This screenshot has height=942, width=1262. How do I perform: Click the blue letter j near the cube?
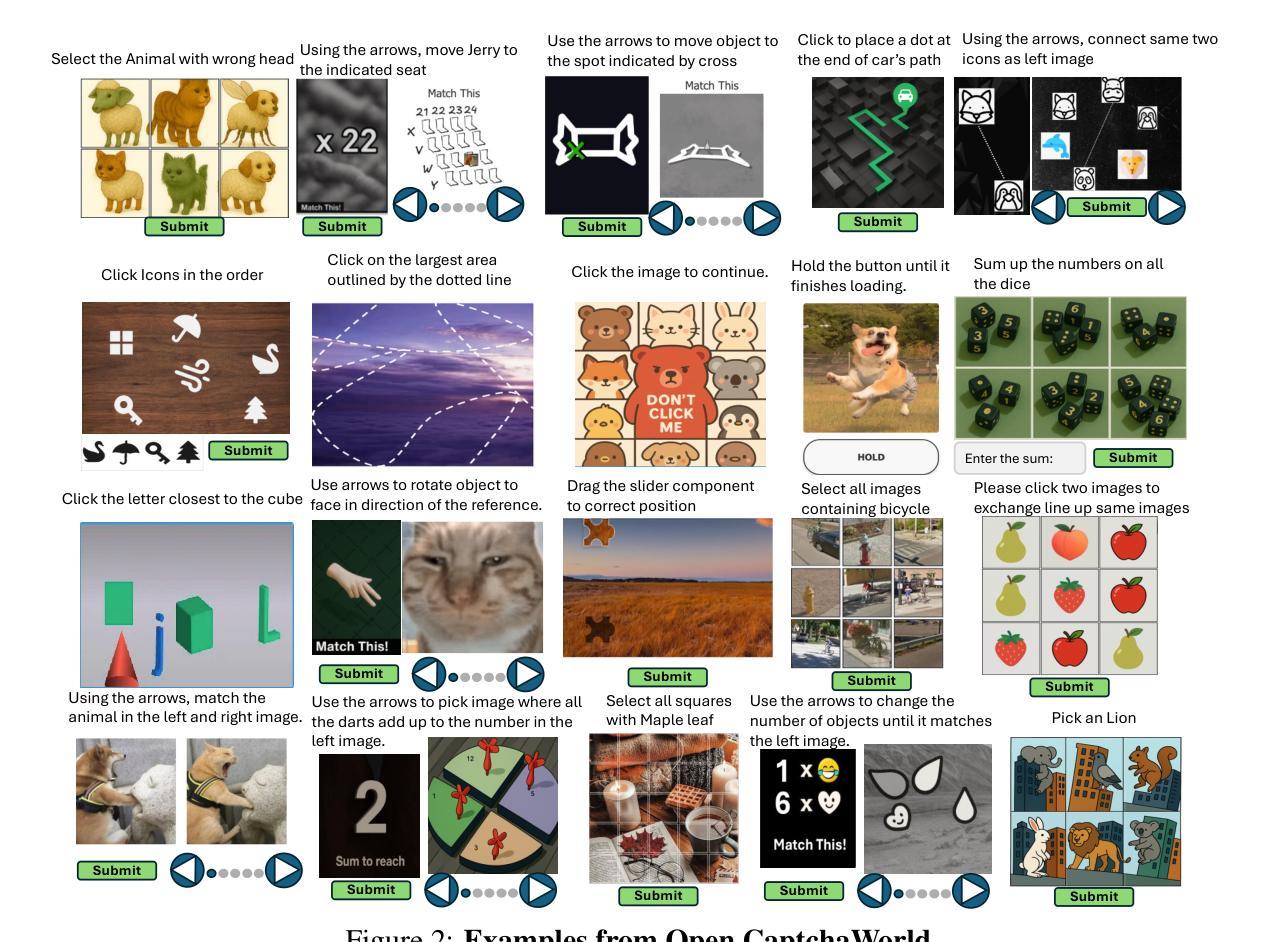(158, 643)
